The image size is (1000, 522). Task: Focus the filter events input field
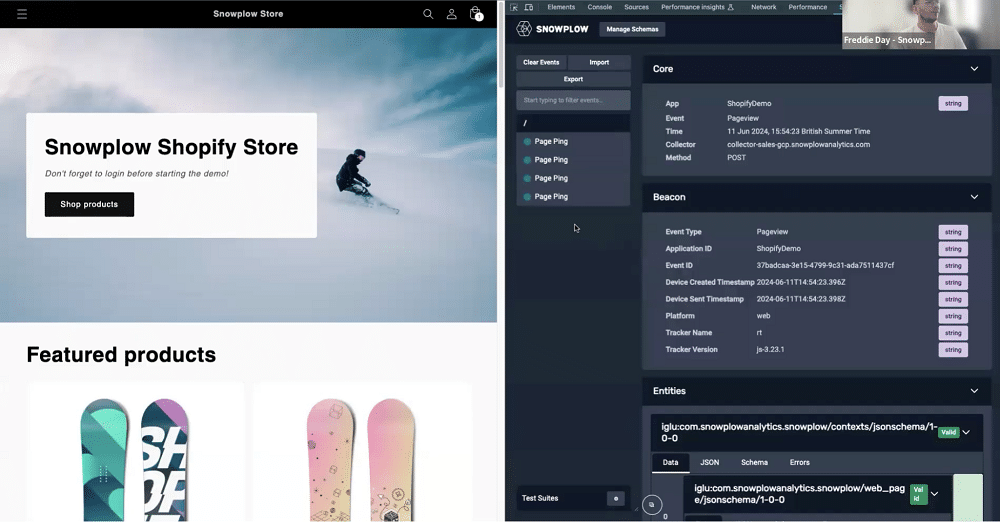(573, 100)
